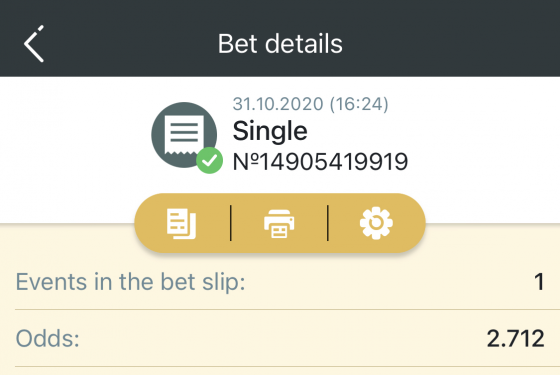Select the Events in the bet slip row

(280, 282)
